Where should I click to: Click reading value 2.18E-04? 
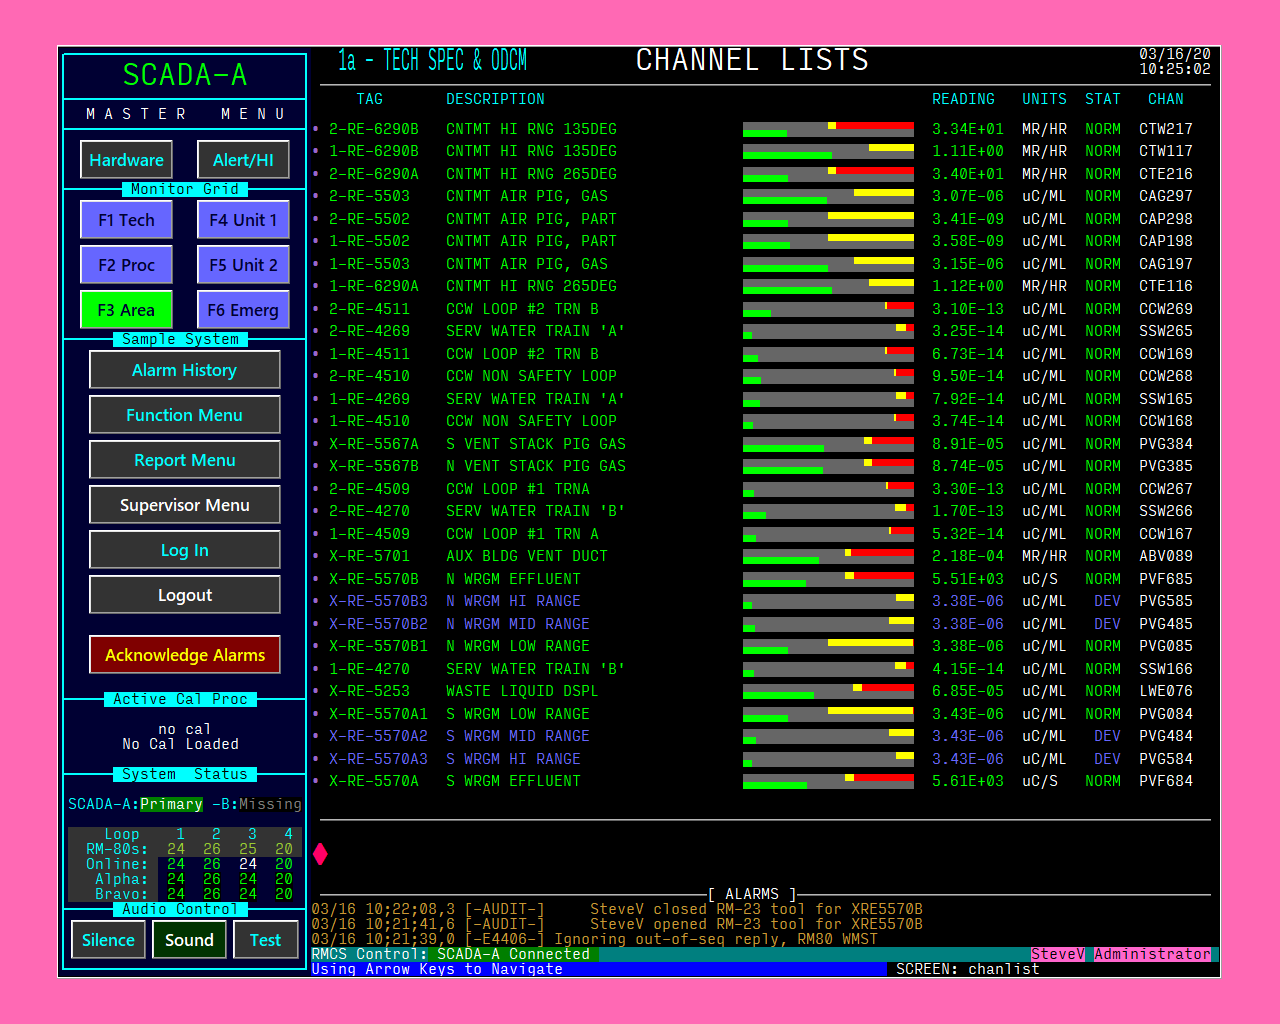pyautogui.click(x=968, y=556)
